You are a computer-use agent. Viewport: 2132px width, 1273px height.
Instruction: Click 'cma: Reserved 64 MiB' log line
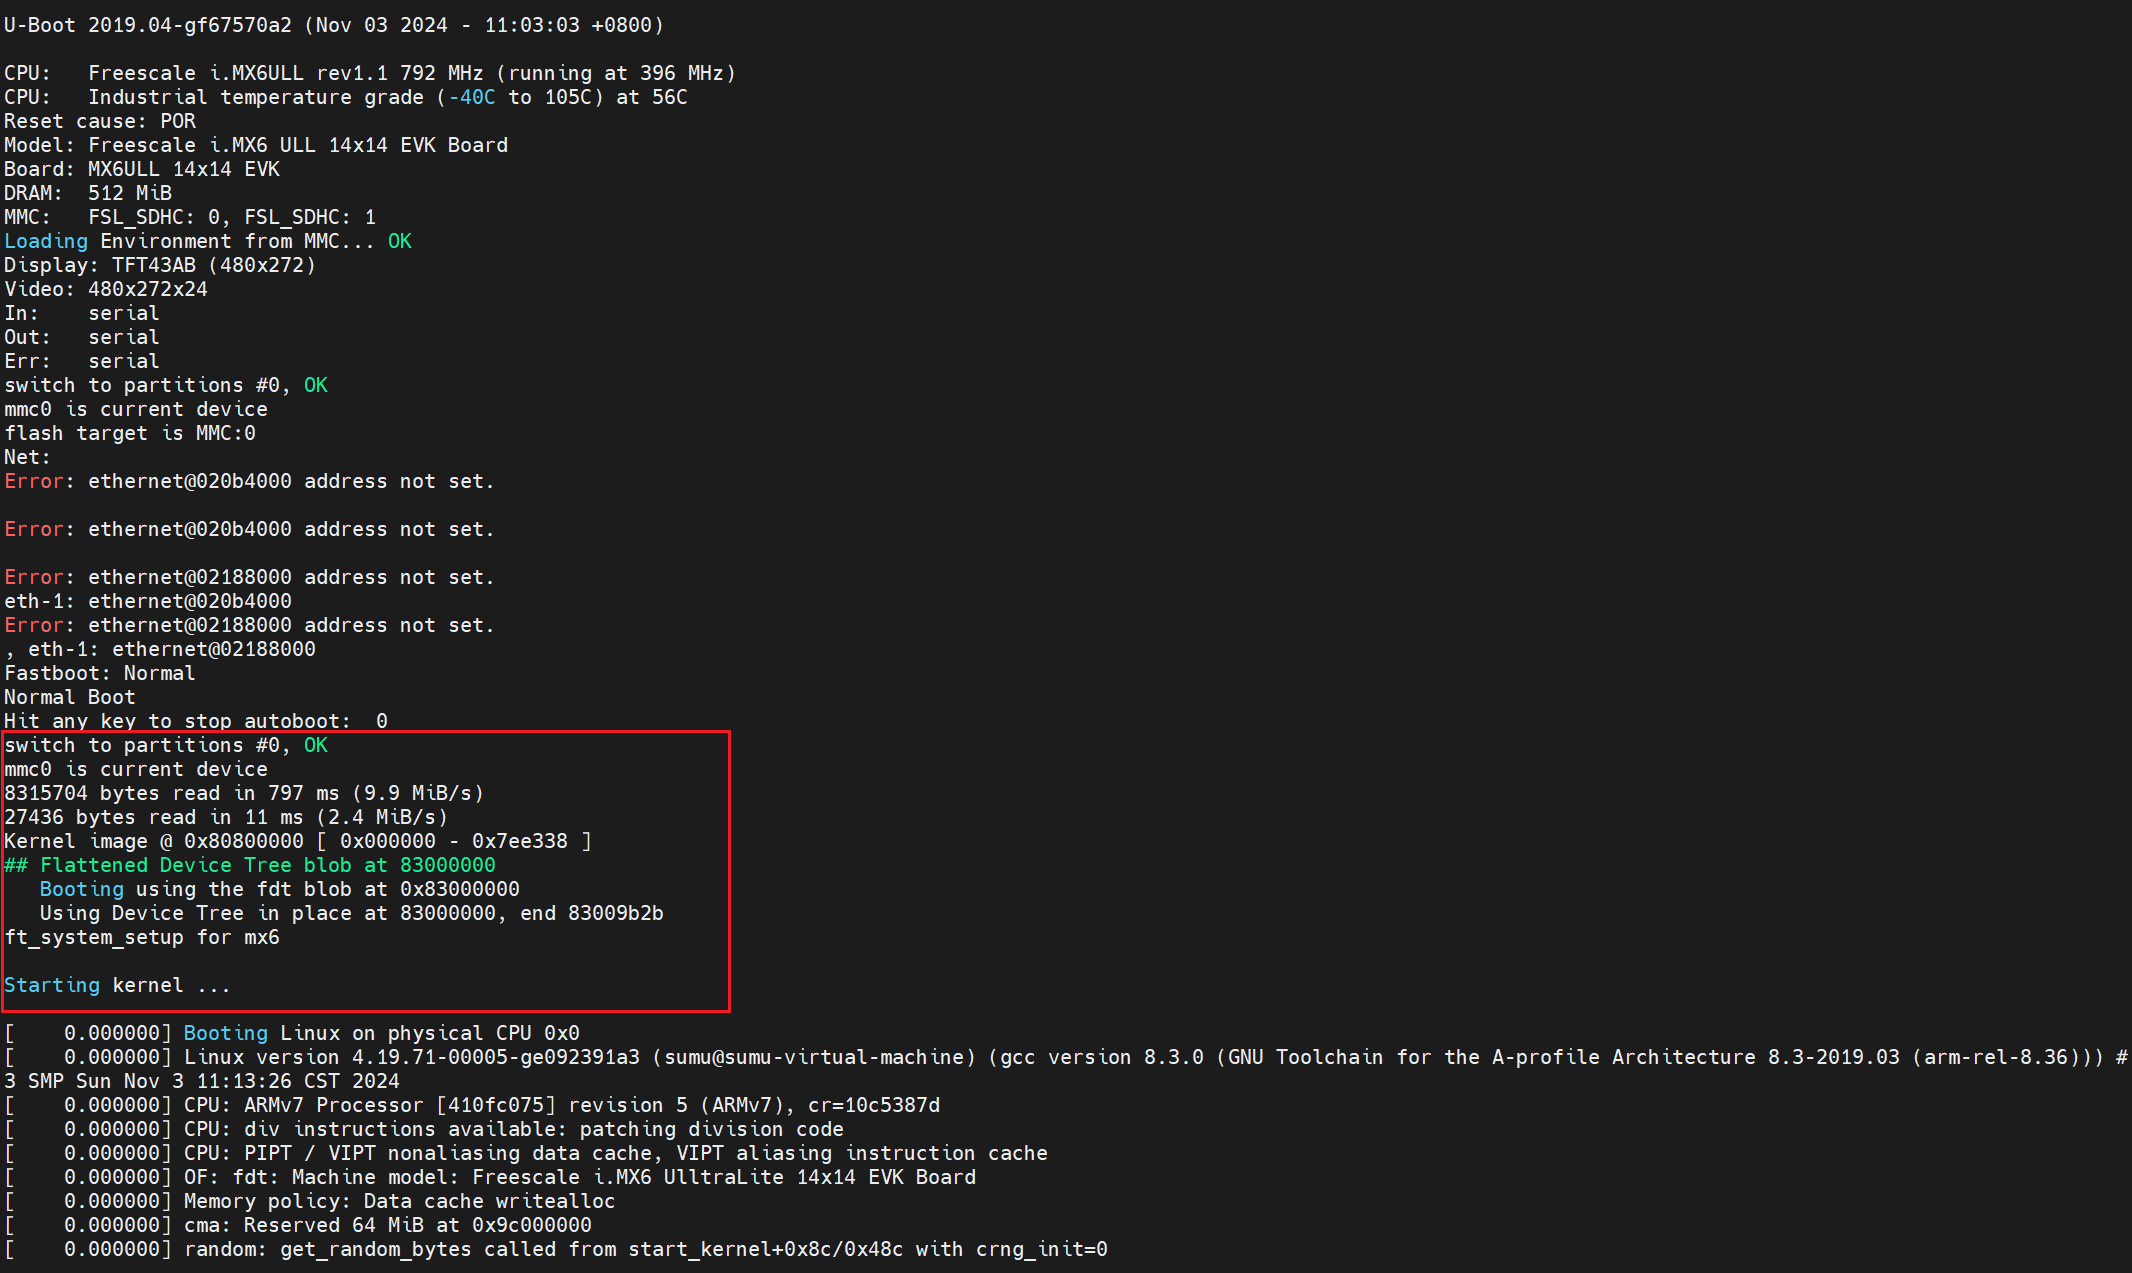point(387,1225)
